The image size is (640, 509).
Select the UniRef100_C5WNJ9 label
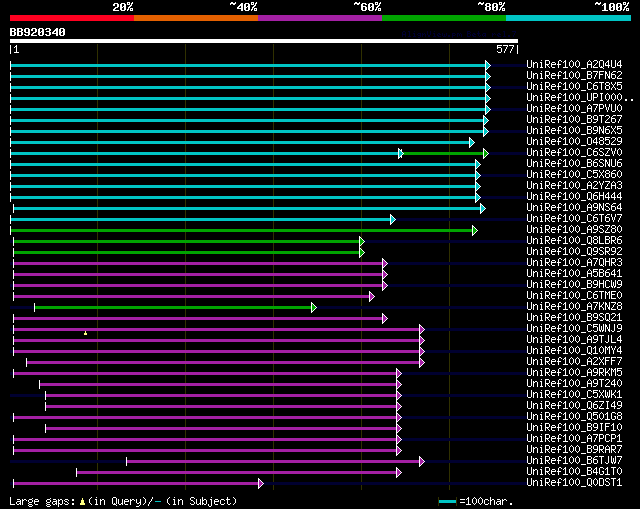[574, 329]
